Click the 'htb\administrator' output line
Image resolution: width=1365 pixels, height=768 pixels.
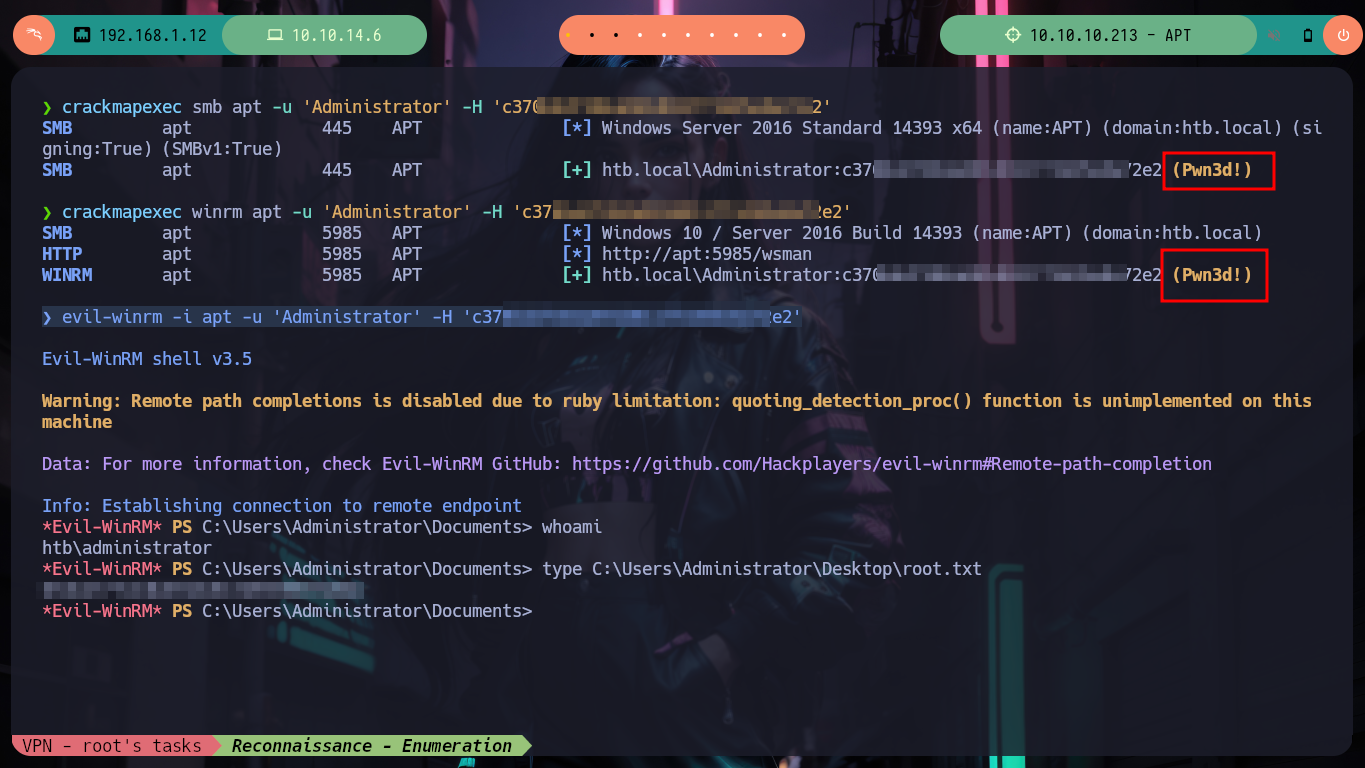tap(127, 548)
